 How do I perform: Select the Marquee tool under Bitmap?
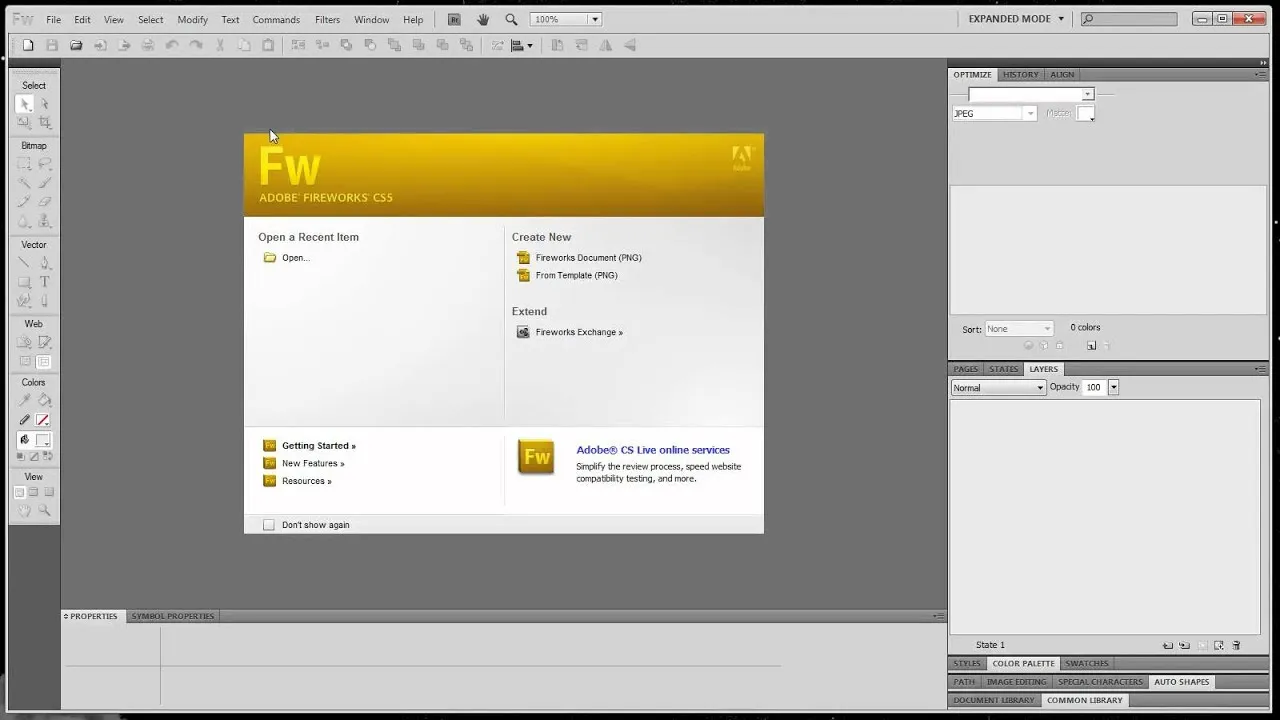click(x=24, y=164)
